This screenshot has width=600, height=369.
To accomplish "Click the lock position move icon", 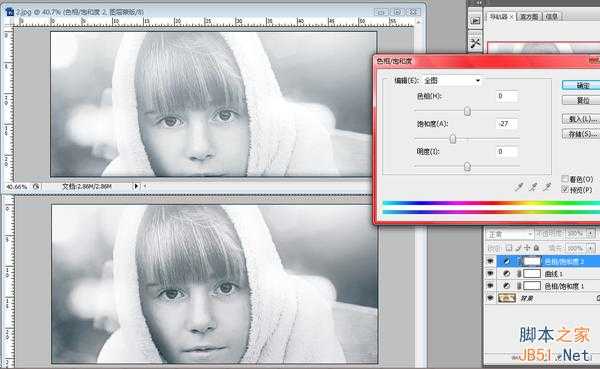I will tap(527, 248).
